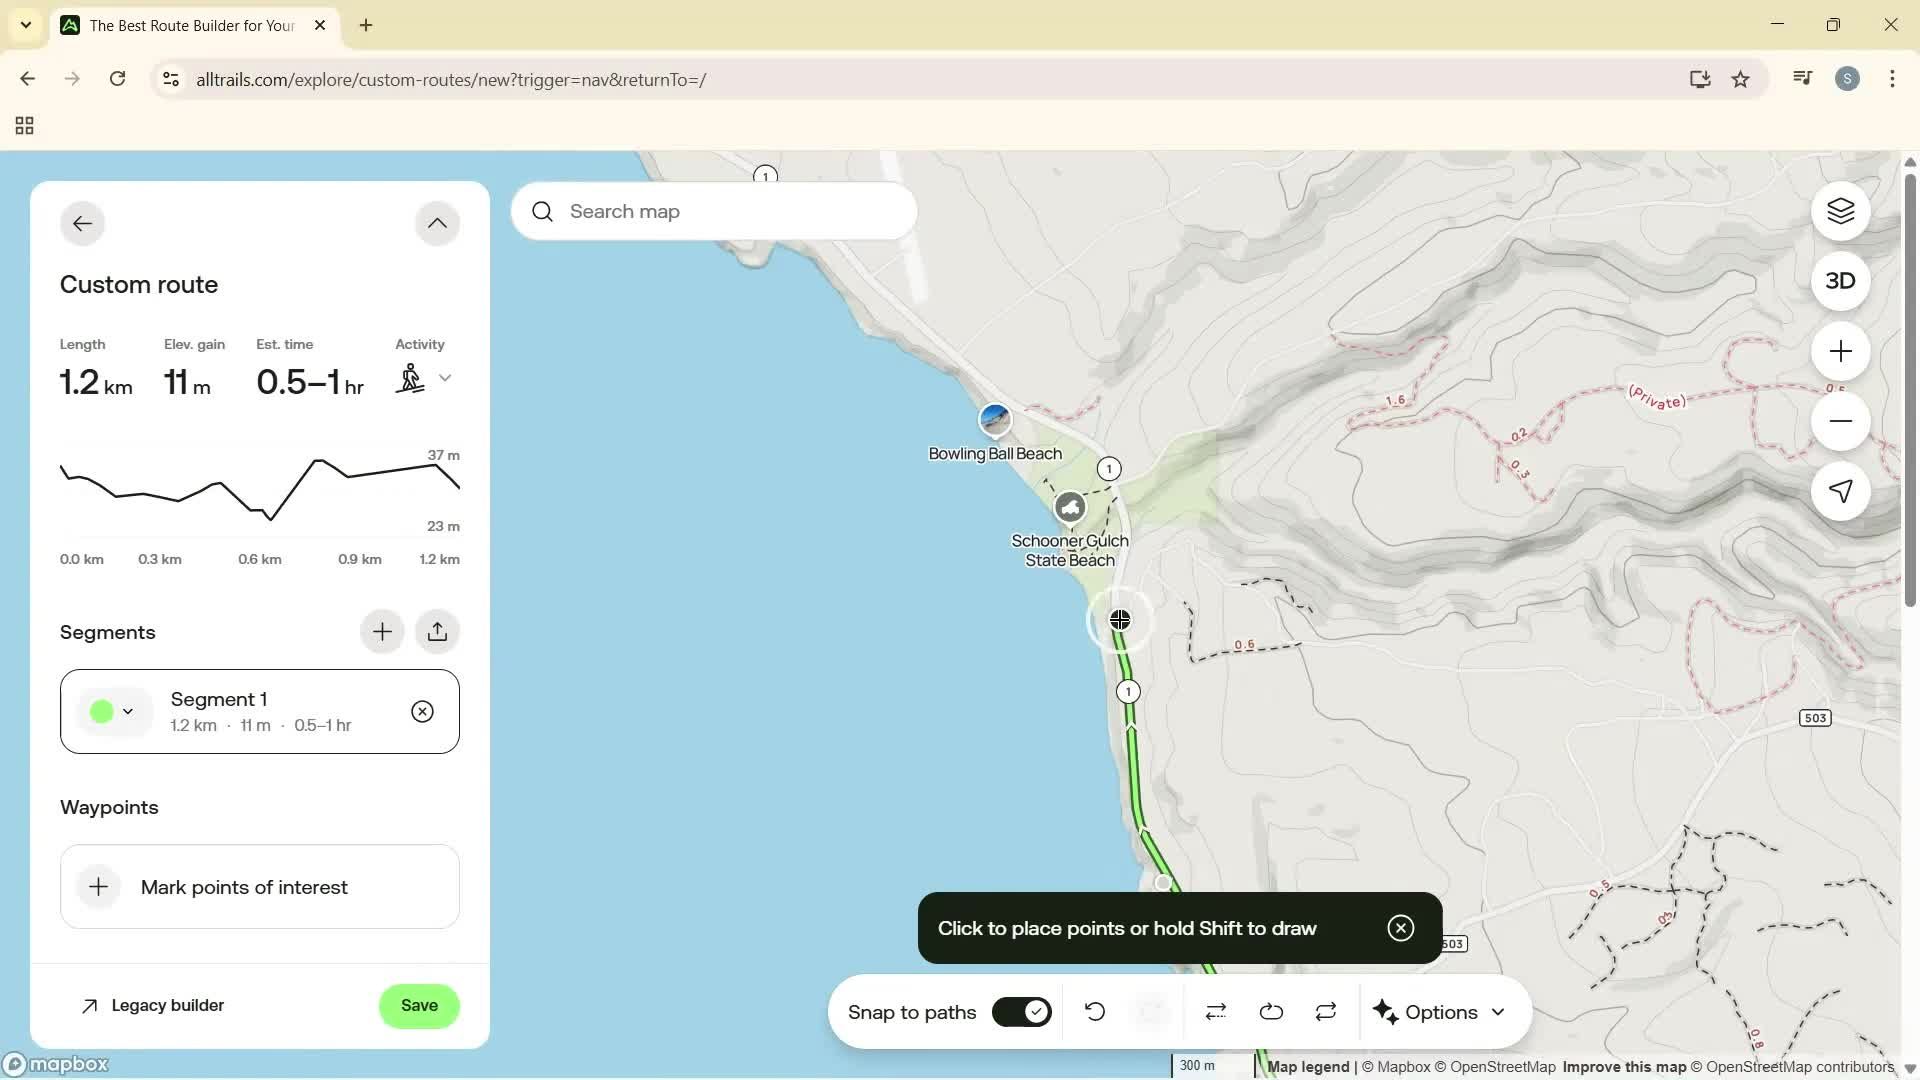This screenshot has width=1920, height=1080.
Task: Collapse the Custom route panel
Action: (x=437, y=222)
